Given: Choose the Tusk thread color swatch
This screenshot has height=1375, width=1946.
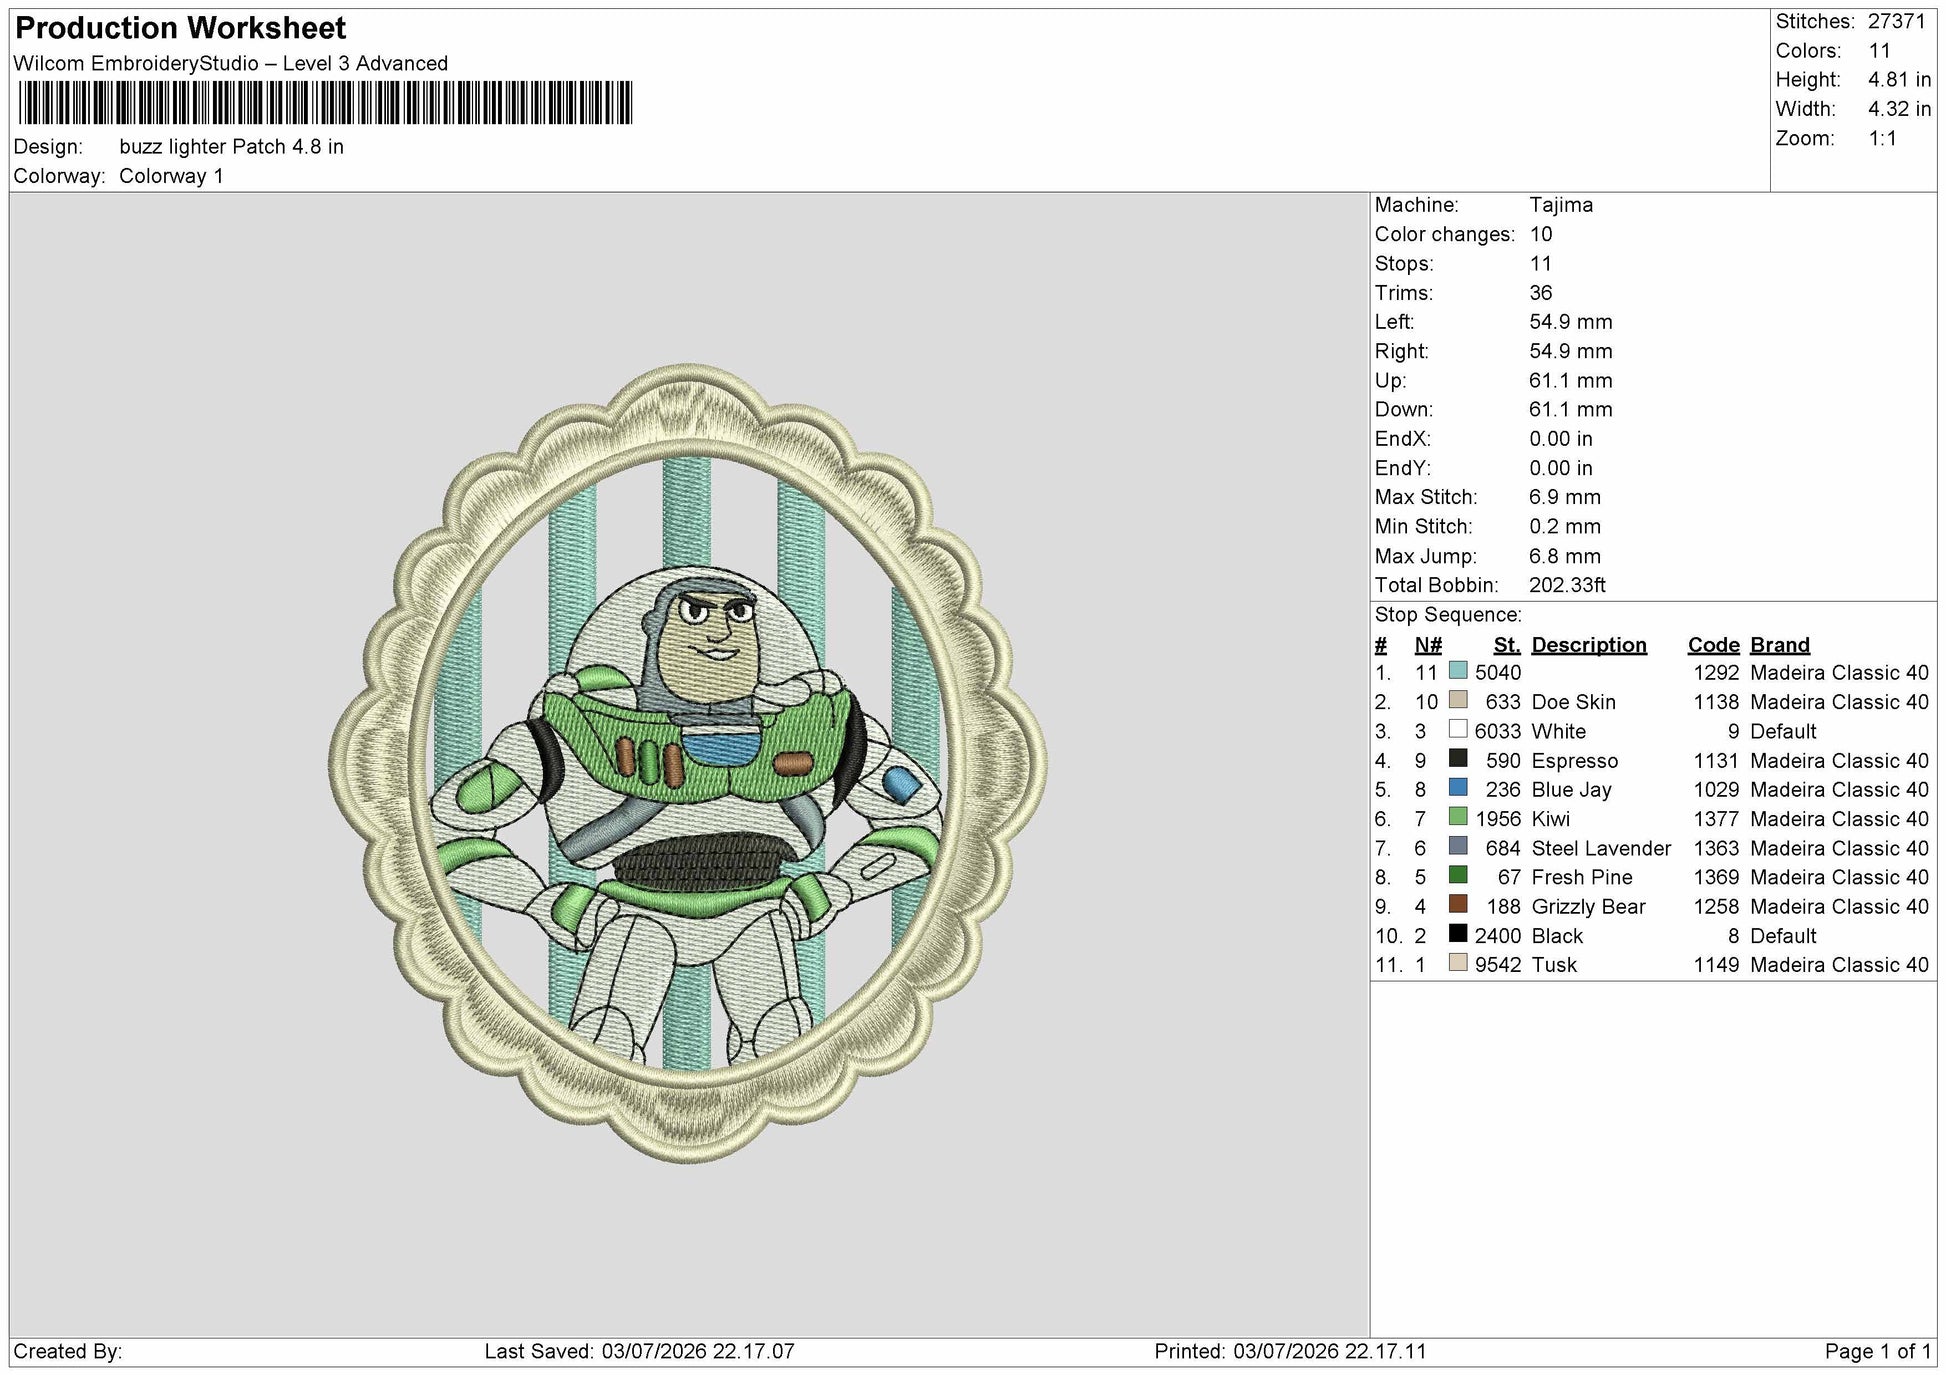Looking at the screenshot, I should [x=1458, y=963].
